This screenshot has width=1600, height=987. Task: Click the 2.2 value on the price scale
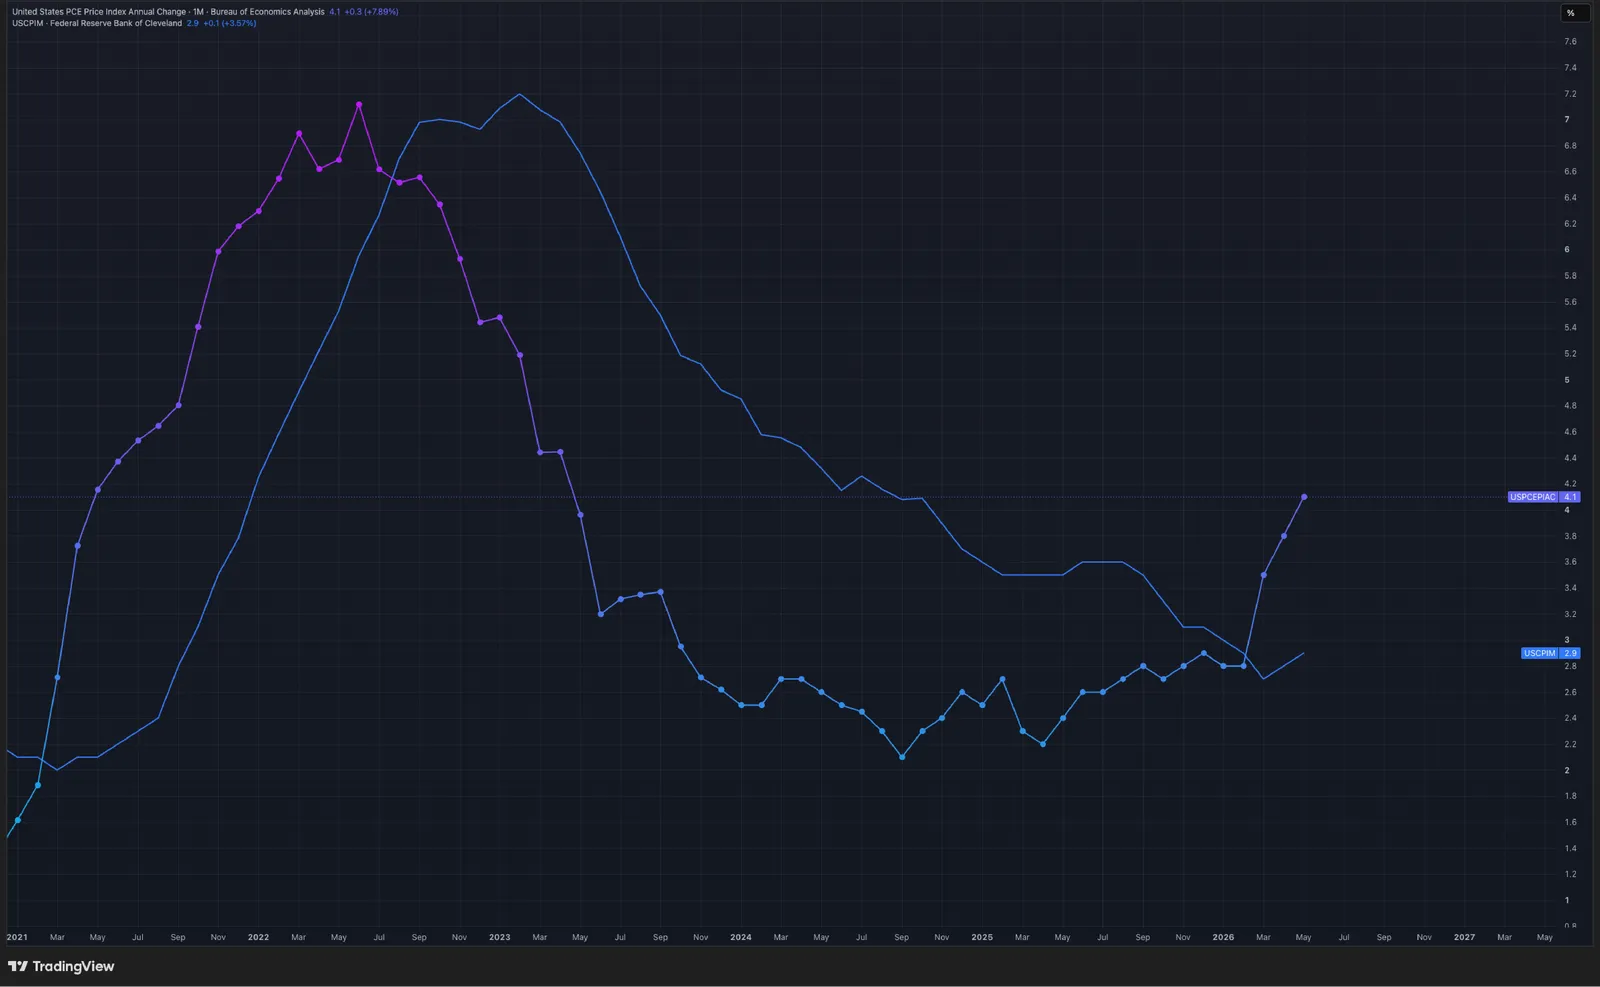coord(1570,744)
